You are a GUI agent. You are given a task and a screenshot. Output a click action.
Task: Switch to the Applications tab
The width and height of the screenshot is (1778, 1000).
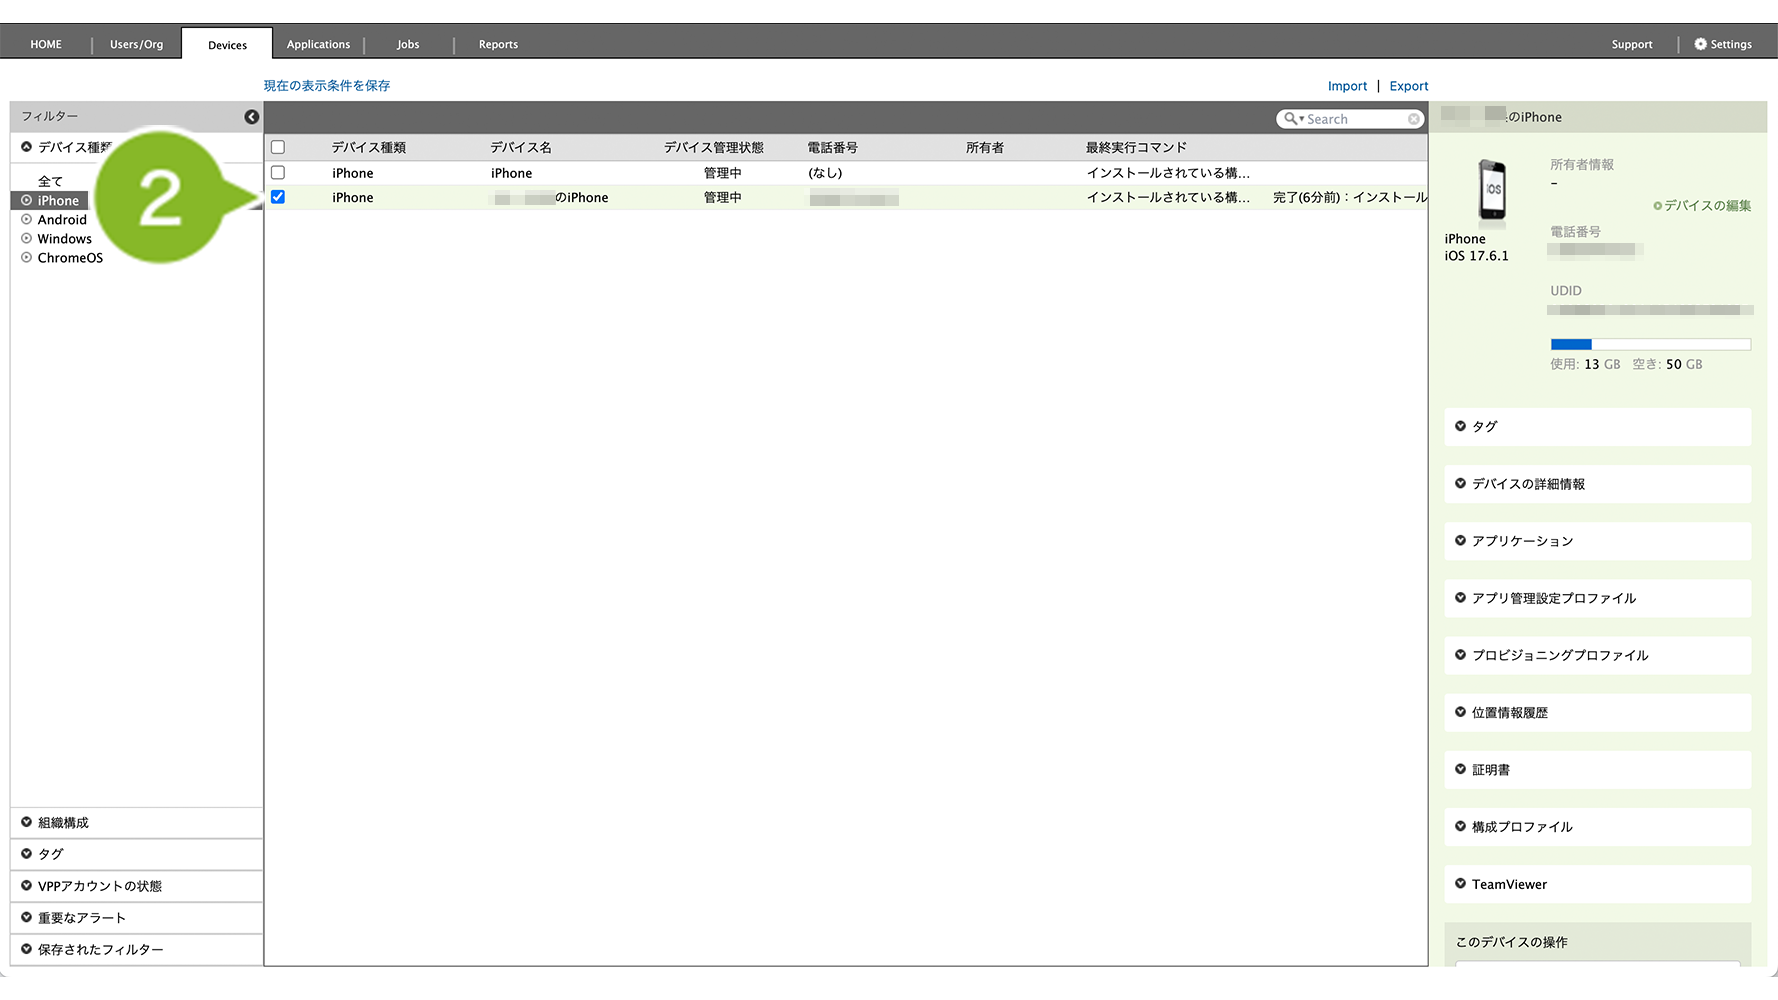click(x=318, y=44)
